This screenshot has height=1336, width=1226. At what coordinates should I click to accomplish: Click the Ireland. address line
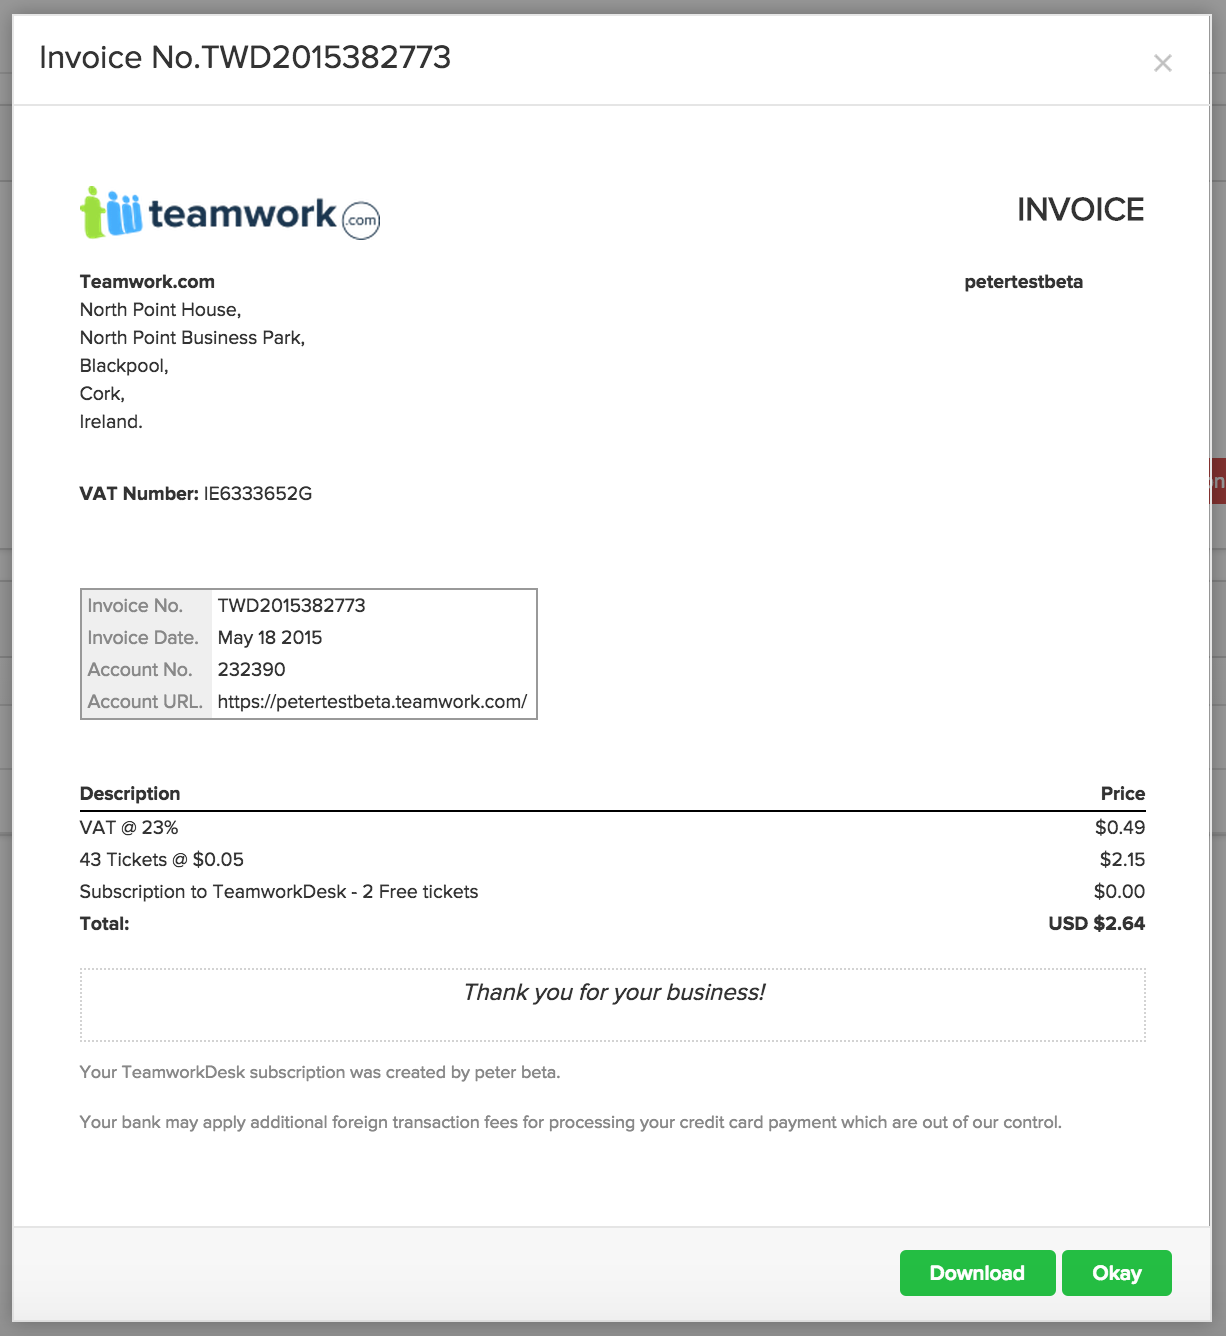[x=111, y=422]
